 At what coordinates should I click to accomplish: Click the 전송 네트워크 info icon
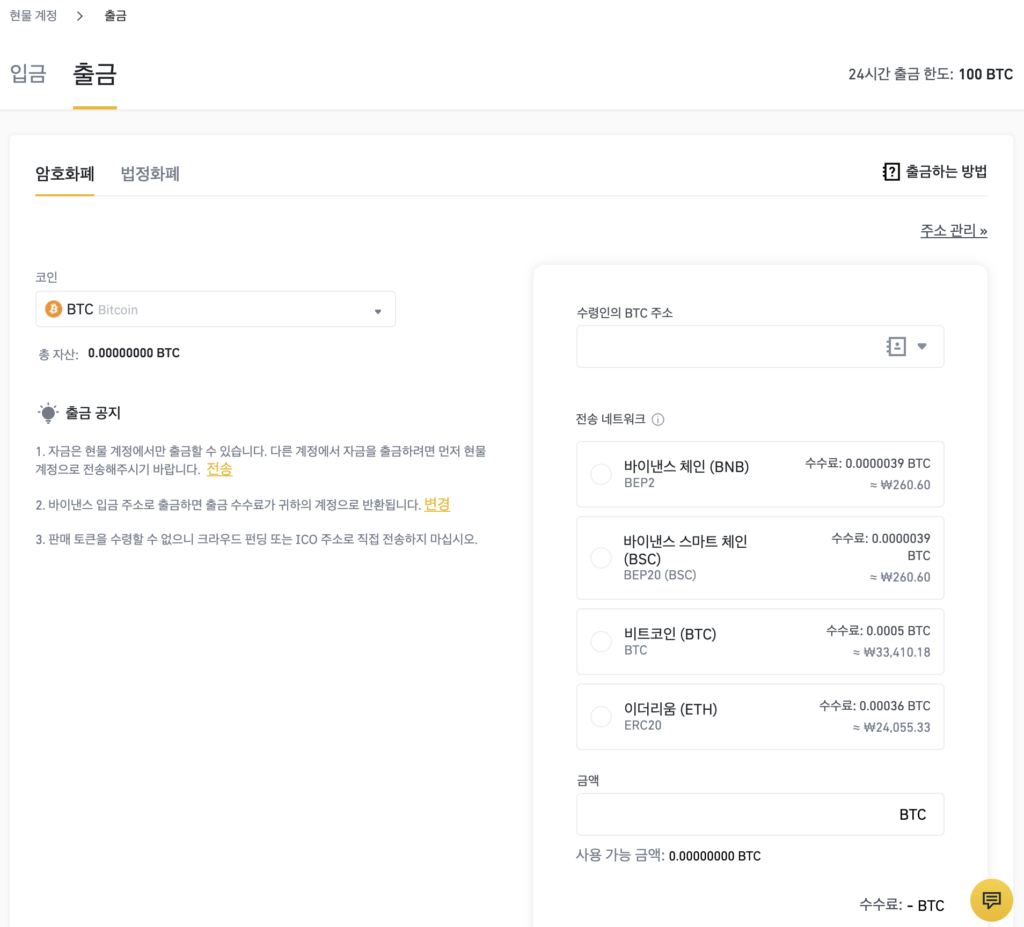(658, 420)
